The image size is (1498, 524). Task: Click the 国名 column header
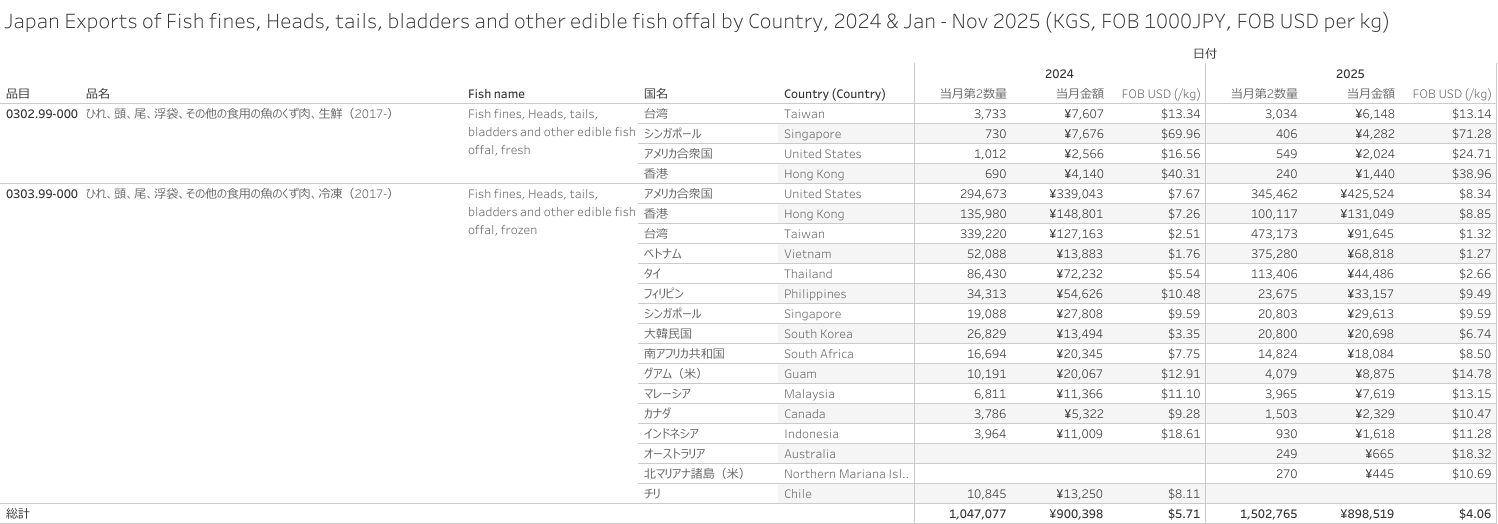(656, 94)
